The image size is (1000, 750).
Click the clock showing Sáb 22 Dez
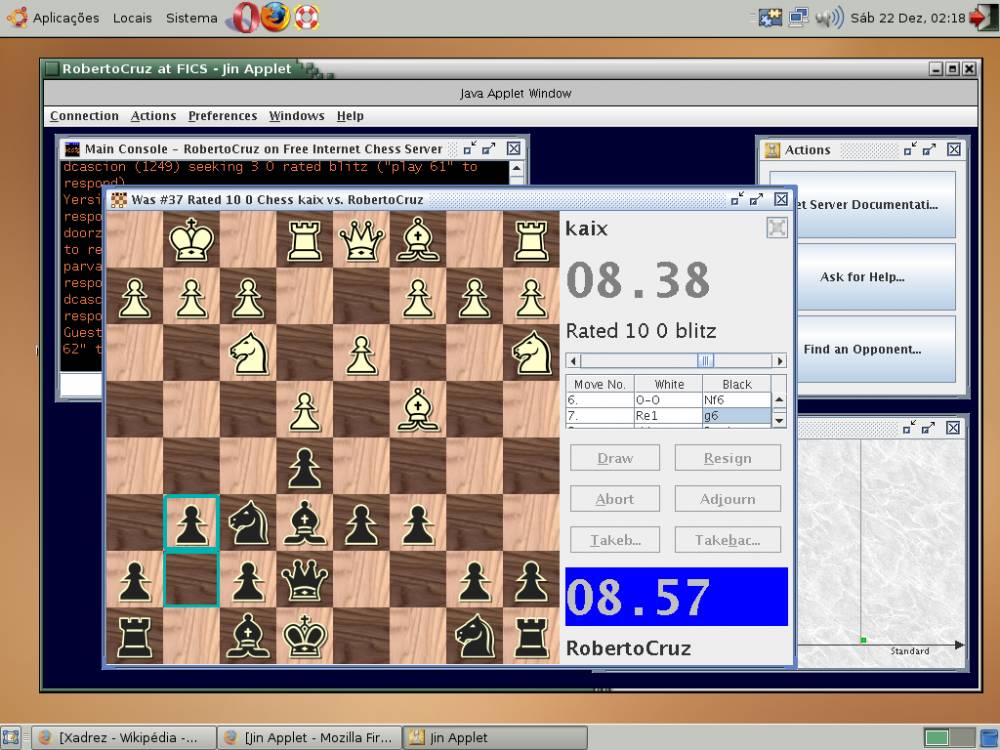pyautogui.click(x=908, y=18)
